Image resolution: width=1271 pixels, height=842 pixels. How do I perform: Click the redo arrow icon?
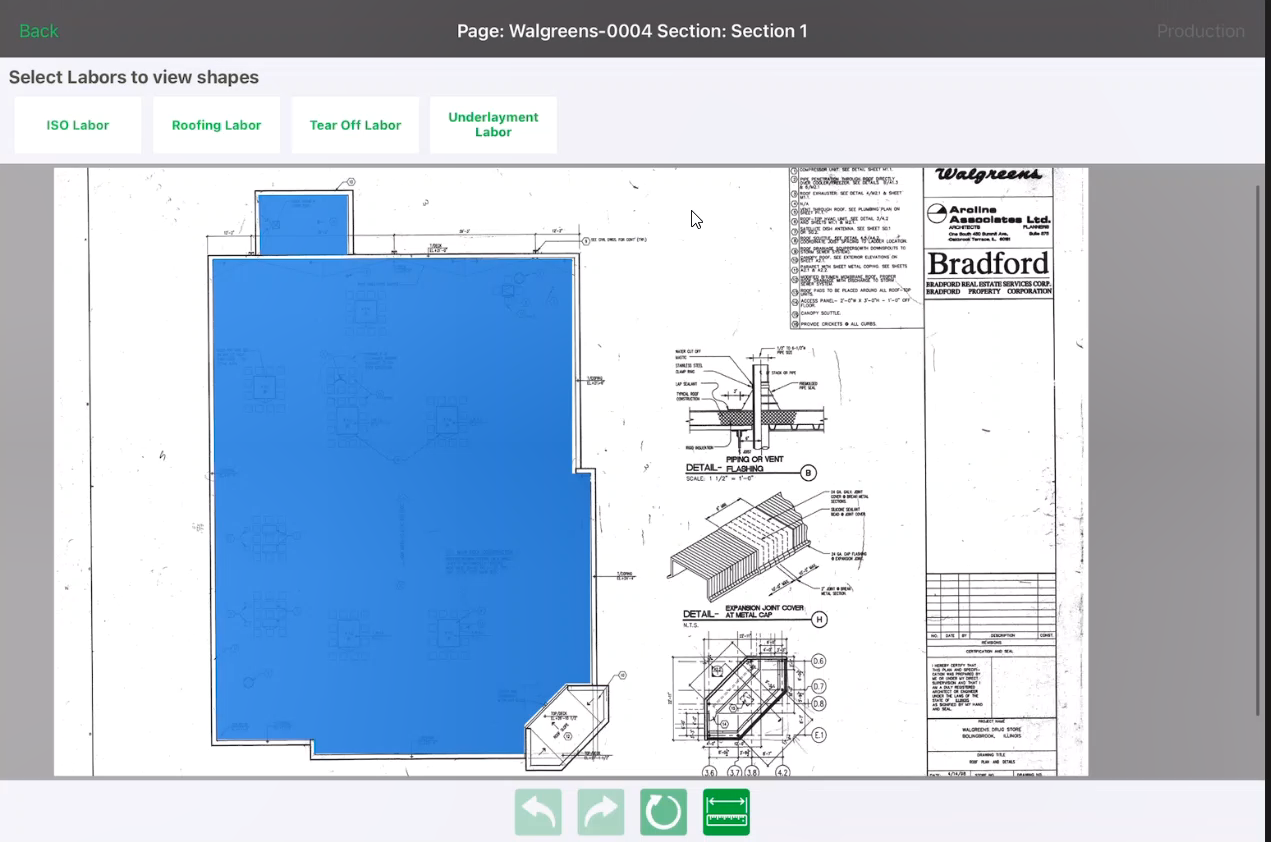coord(601,812)
